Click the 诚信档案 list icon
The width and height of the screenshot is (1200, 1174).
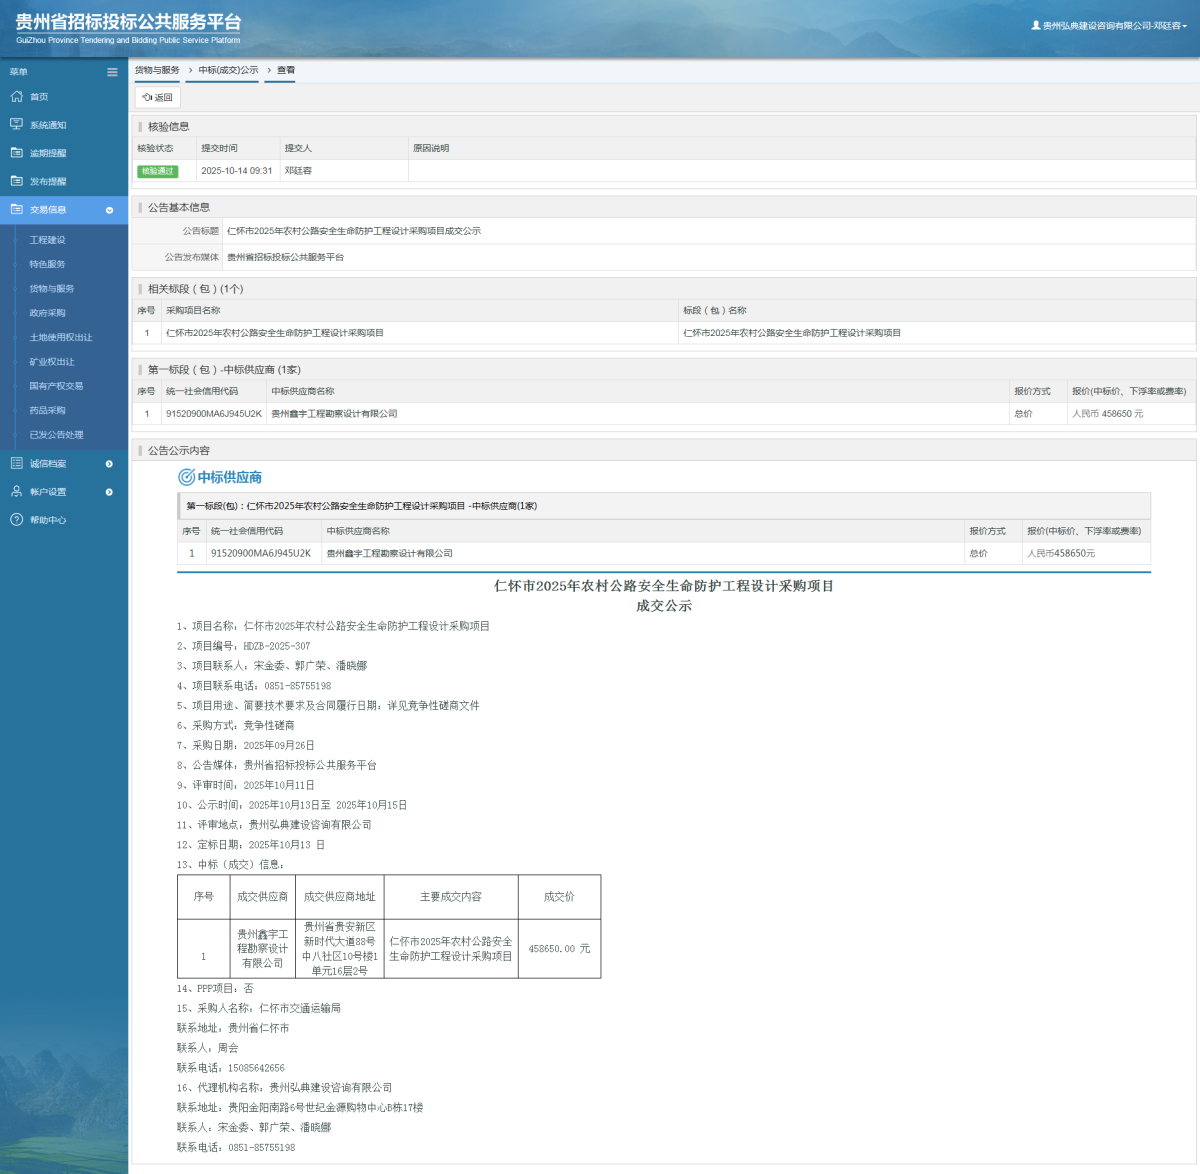(x=16, y=464)
